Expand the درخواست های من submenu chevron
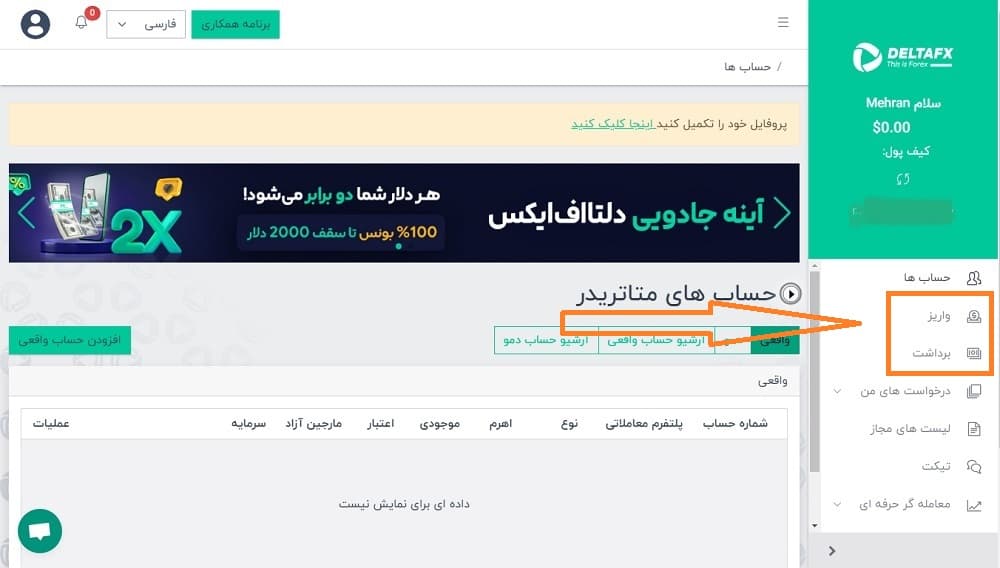 837,391
